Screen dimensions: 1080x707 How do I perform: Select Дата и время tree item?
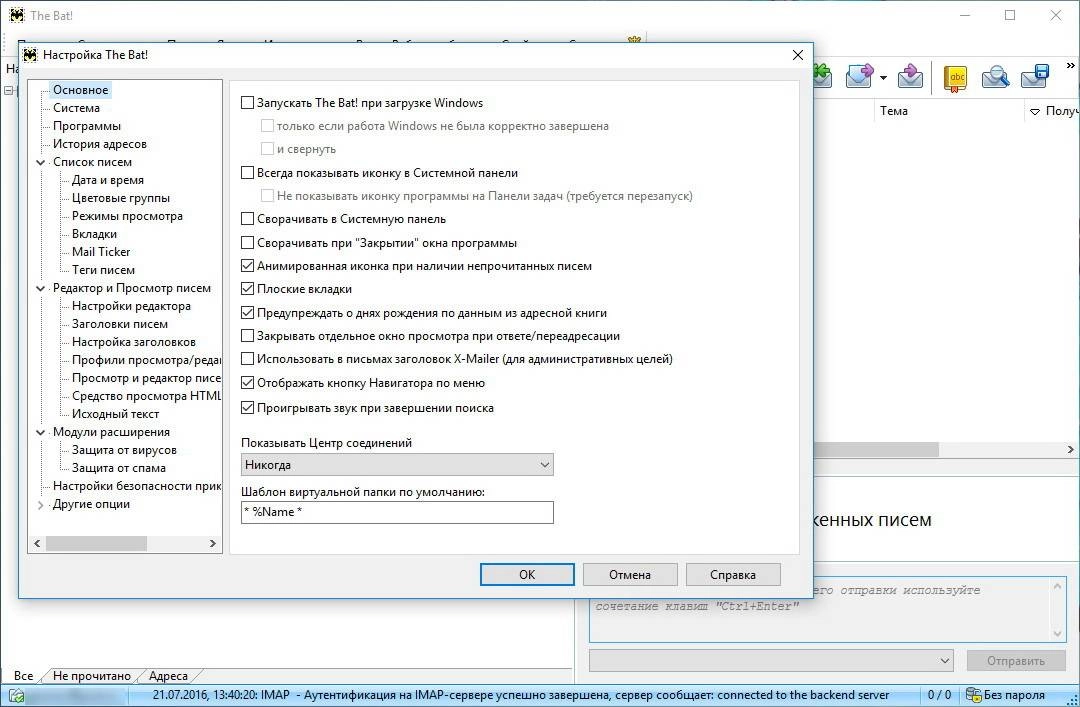108,180
